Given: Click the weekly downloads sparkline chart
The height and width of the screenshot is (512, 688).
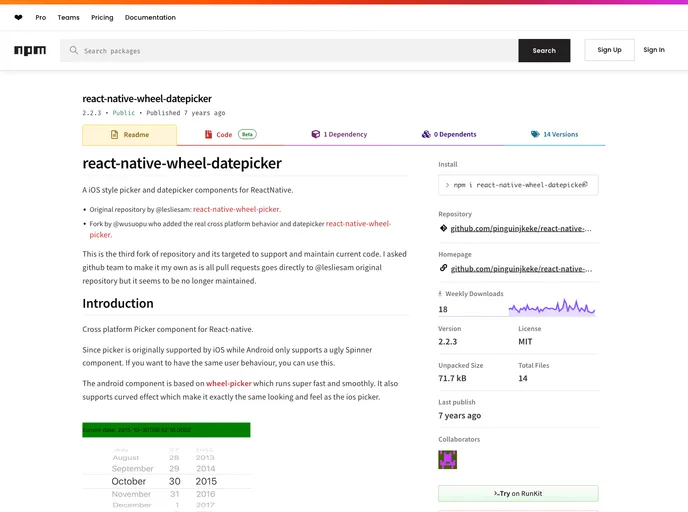Looking at the screenshot, I should coord(552,307).
